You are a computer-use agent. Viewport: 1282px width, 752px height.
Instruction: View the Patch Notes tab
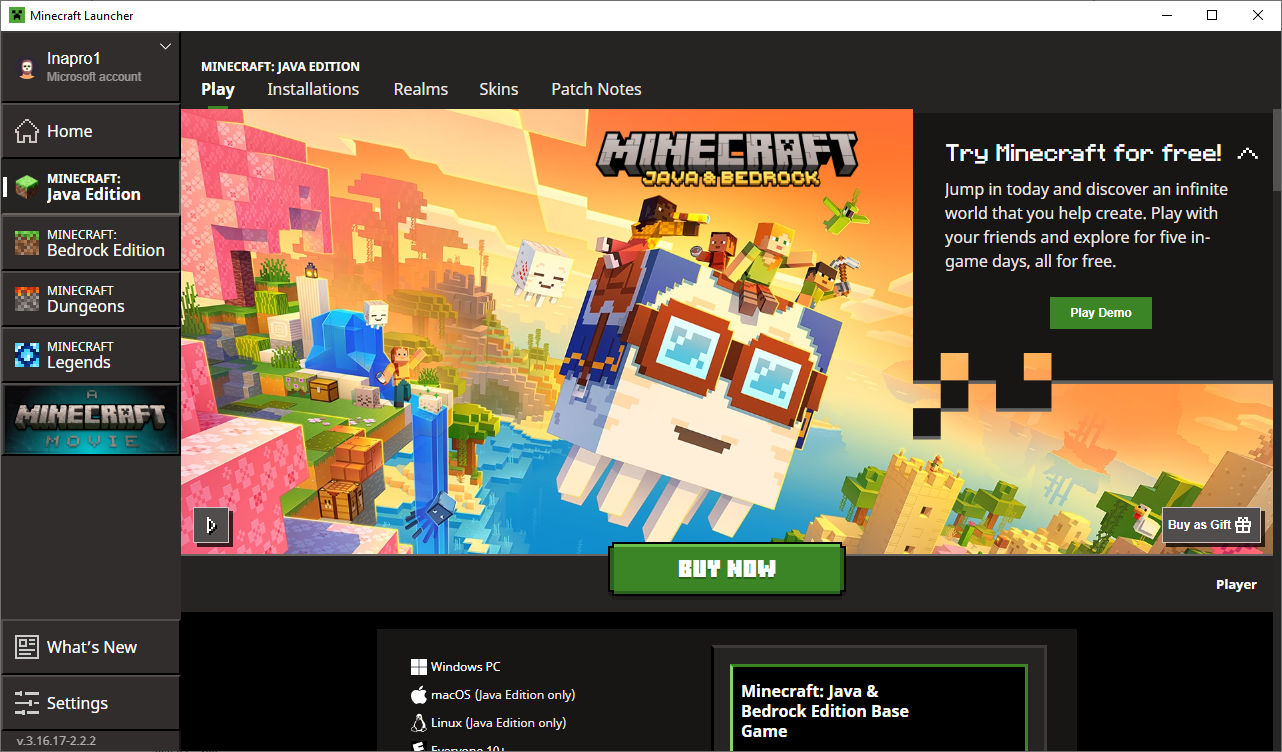click(596, 89)
